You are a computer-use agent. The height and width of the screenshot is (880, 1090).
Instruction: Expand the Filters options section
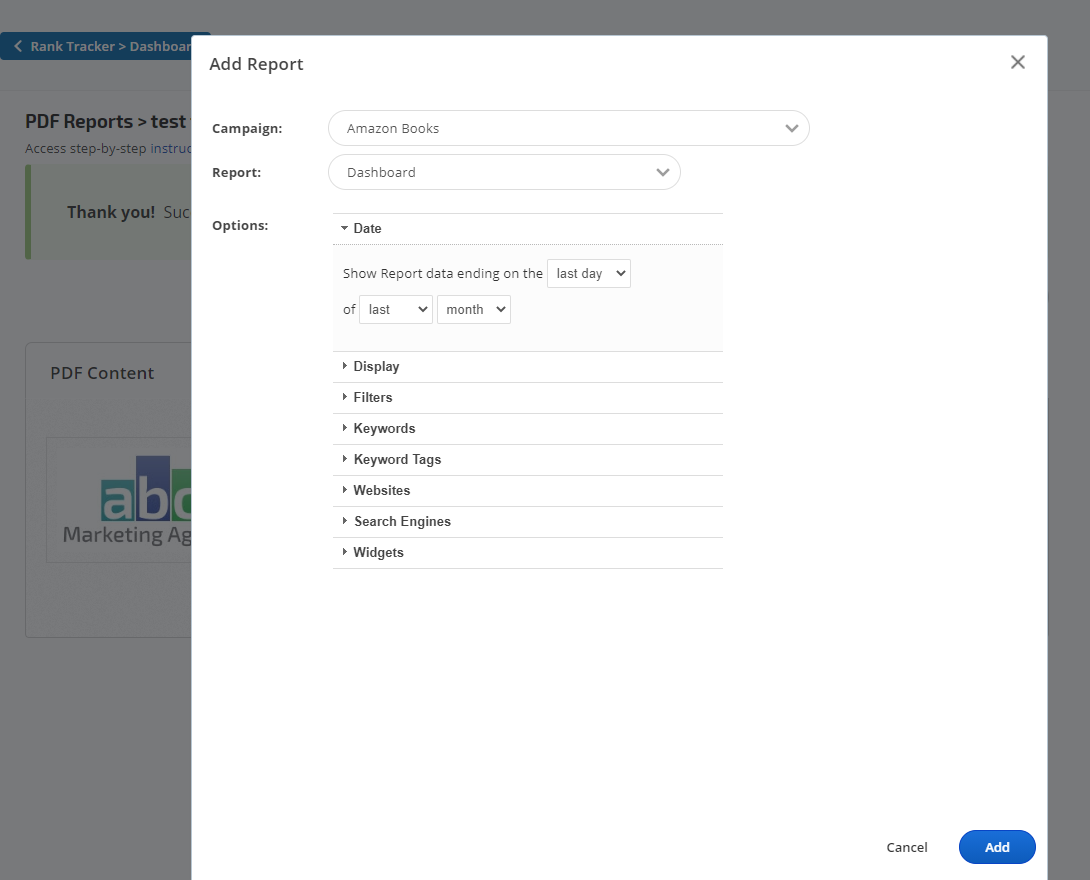(x=372, y=397)
